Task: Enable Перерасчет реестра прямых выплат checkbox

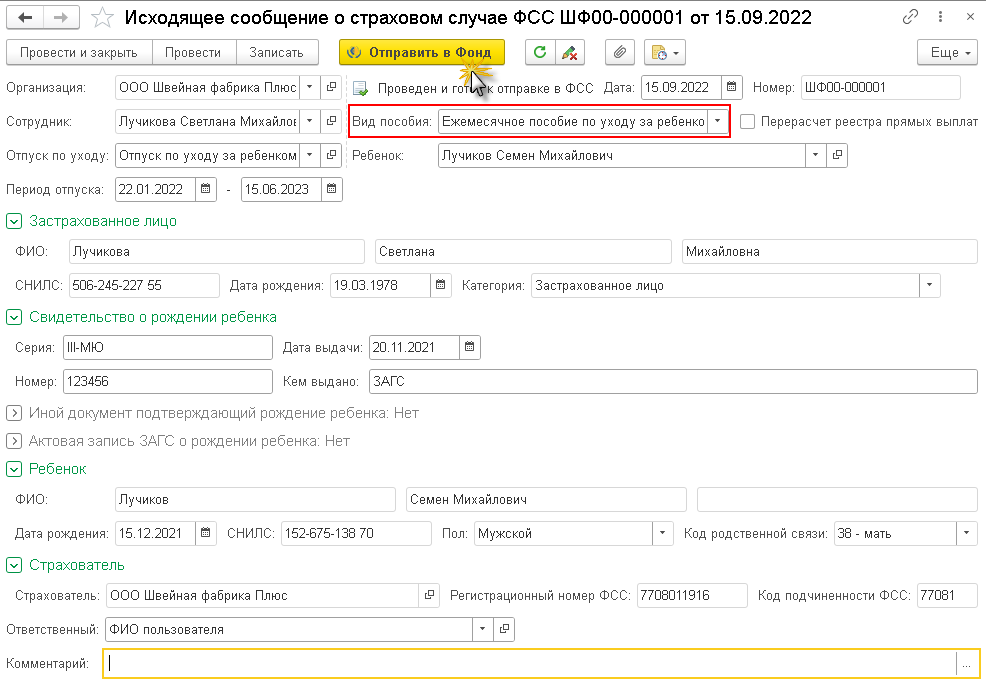Action: 747,122
